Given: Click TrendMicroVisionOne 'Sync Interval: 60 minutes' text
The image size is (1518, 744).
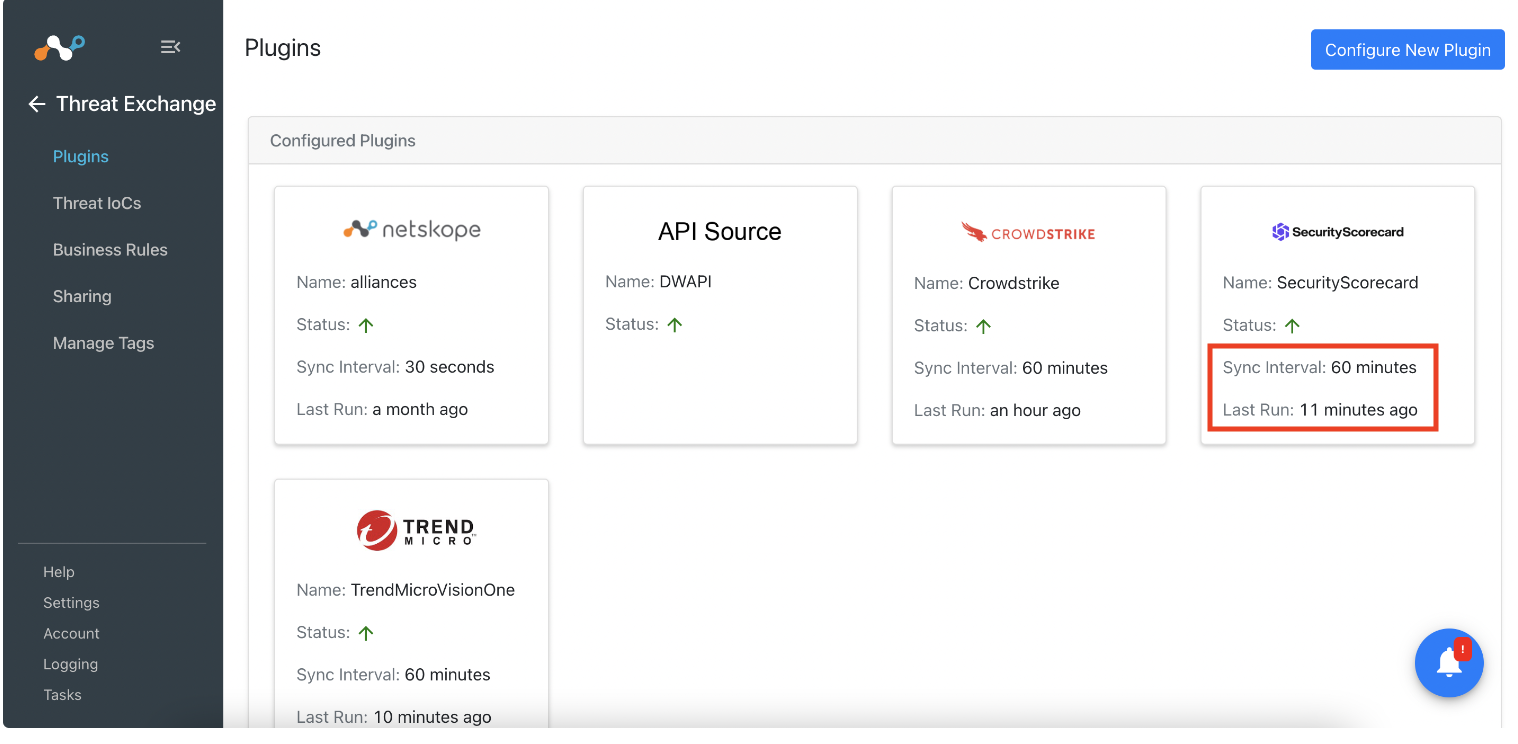Looking at the screenshot, I should (394, 675).
